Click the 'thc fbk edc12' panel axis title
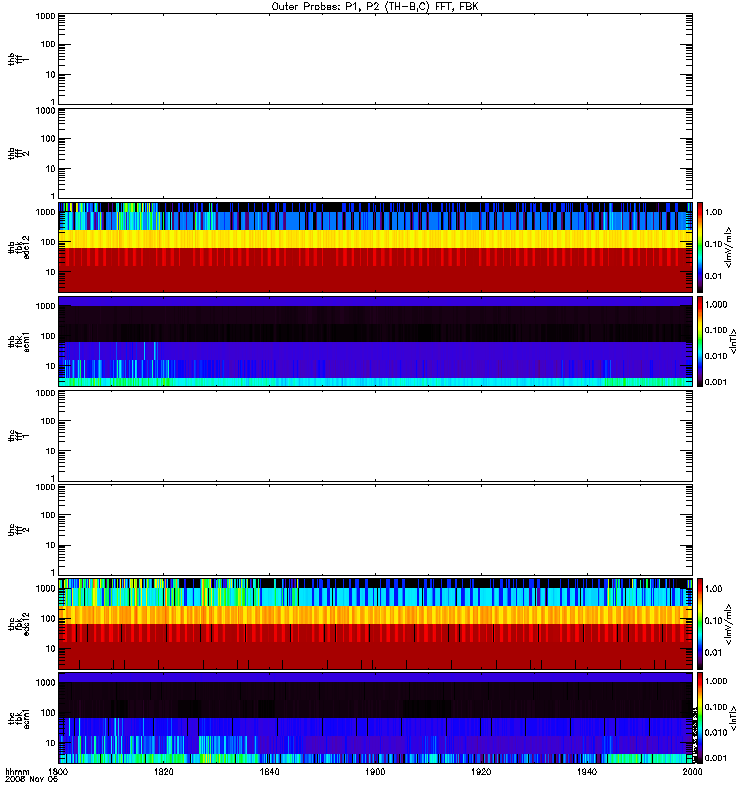 click(19, 624)
